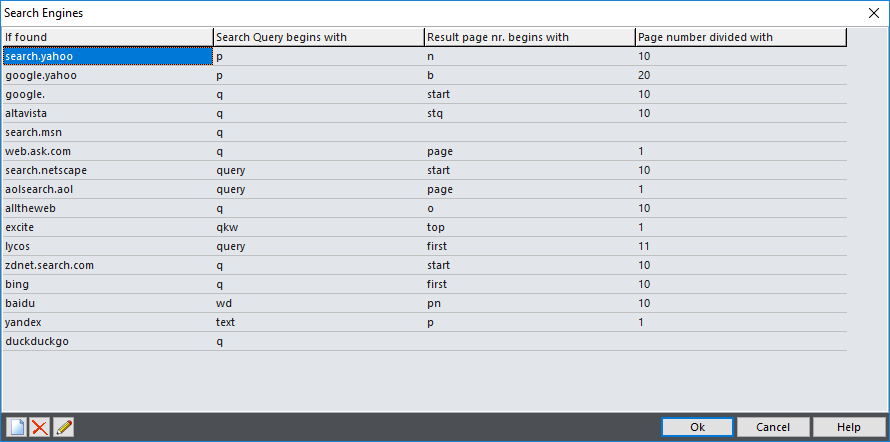Click the pencil edit icon
The width and height of the screenshot is (890, 442).
click(64, 427)
